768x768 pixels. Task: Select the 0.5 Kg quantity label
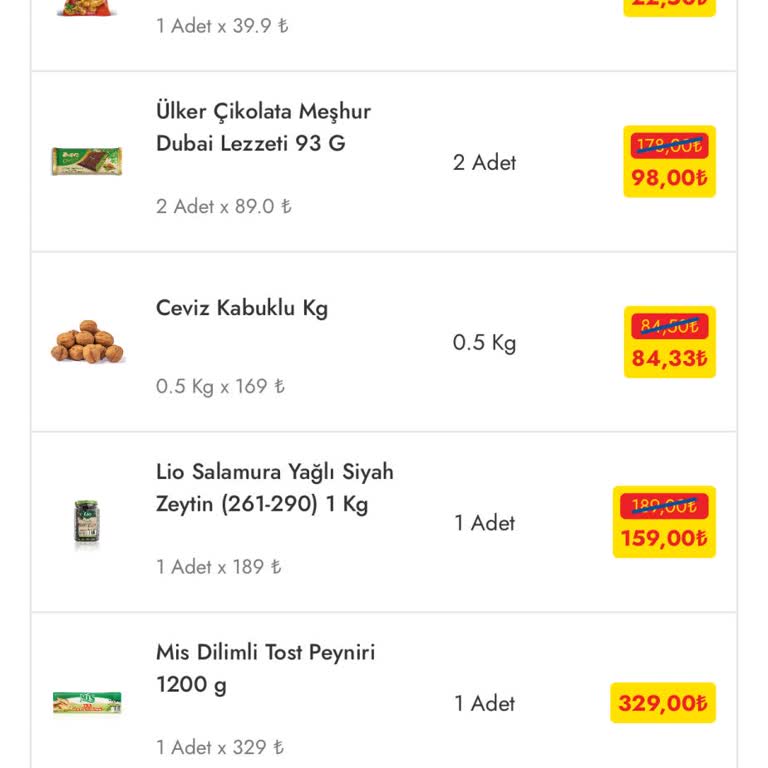click(x=484, y=343)
